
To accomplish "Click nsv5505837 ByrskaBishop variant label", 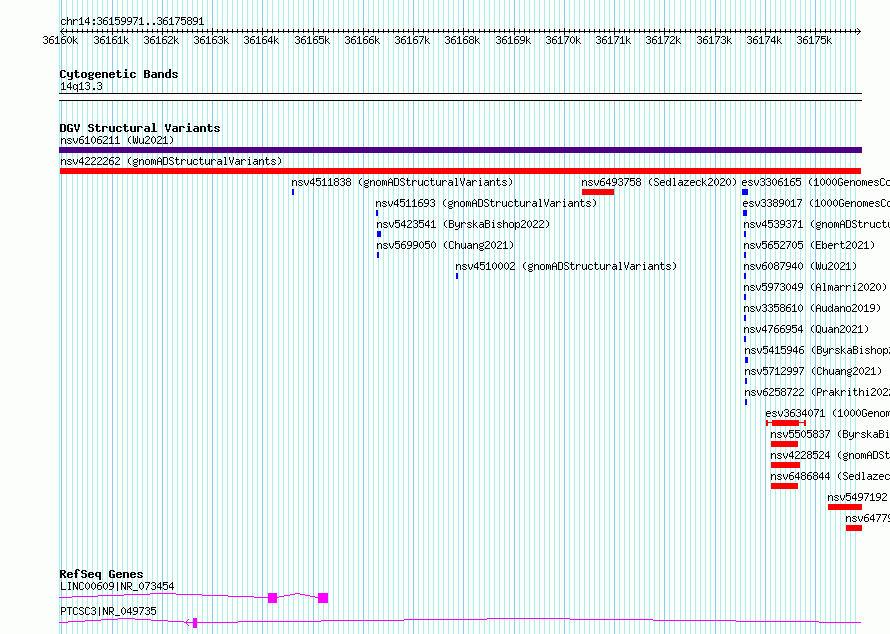I will (830, 434).
